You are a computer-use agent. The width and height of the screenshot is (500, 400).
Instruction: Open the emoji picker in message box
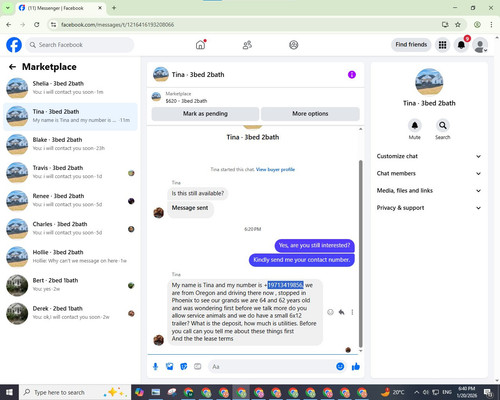(x=340, y=366)
